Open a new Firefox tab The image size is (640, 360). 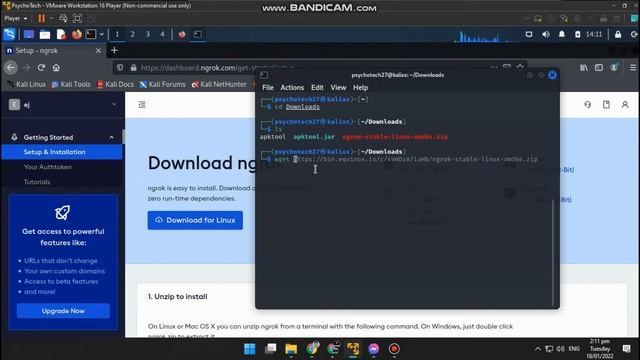click(114, 51)
